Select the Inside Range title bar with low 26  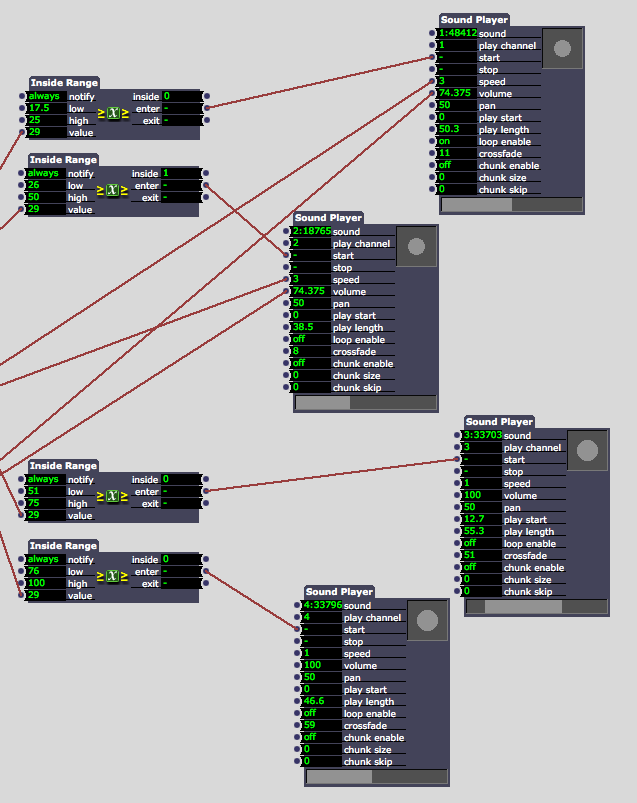64,160
